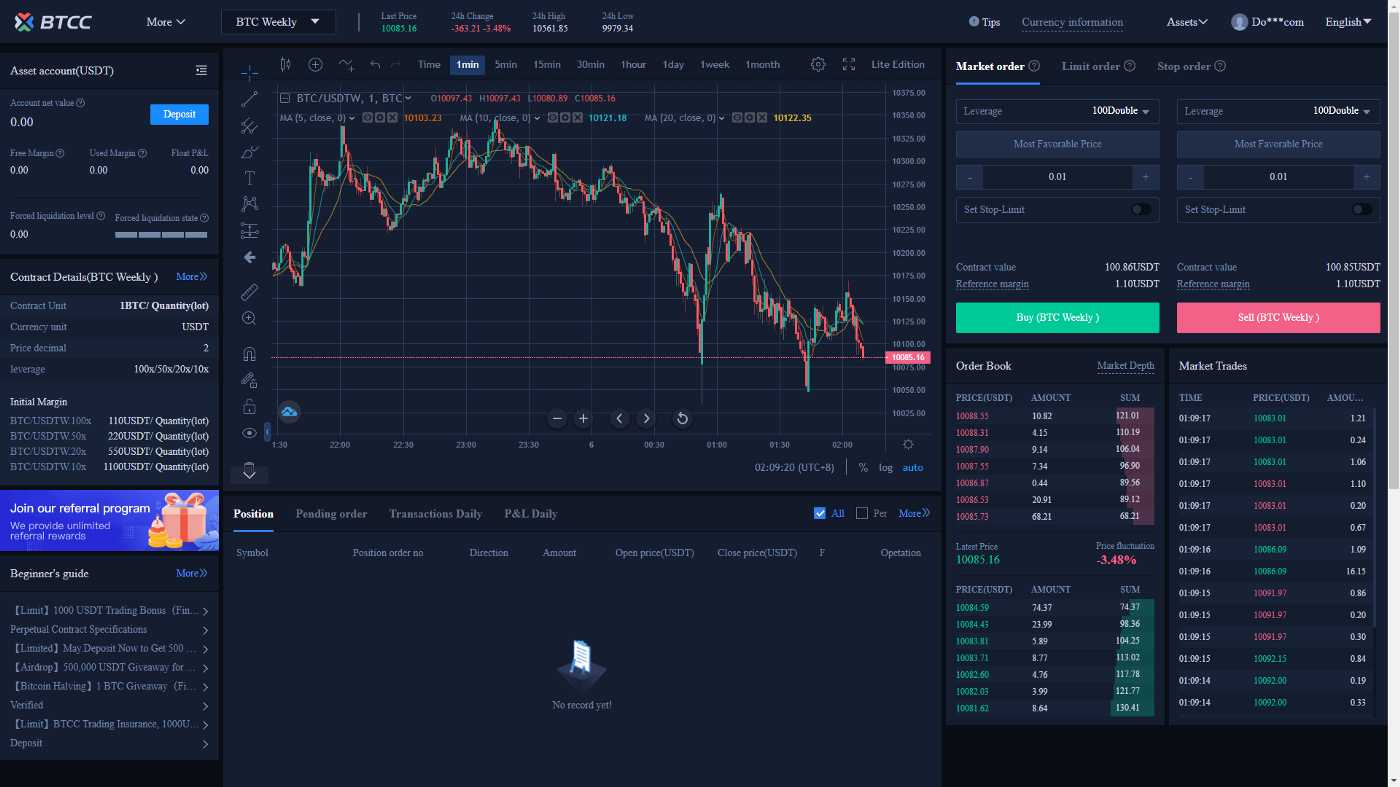The height and width of the screenshot is (787, 1400).
Task: Switch to the Limit order tab
Action: 1090,66
